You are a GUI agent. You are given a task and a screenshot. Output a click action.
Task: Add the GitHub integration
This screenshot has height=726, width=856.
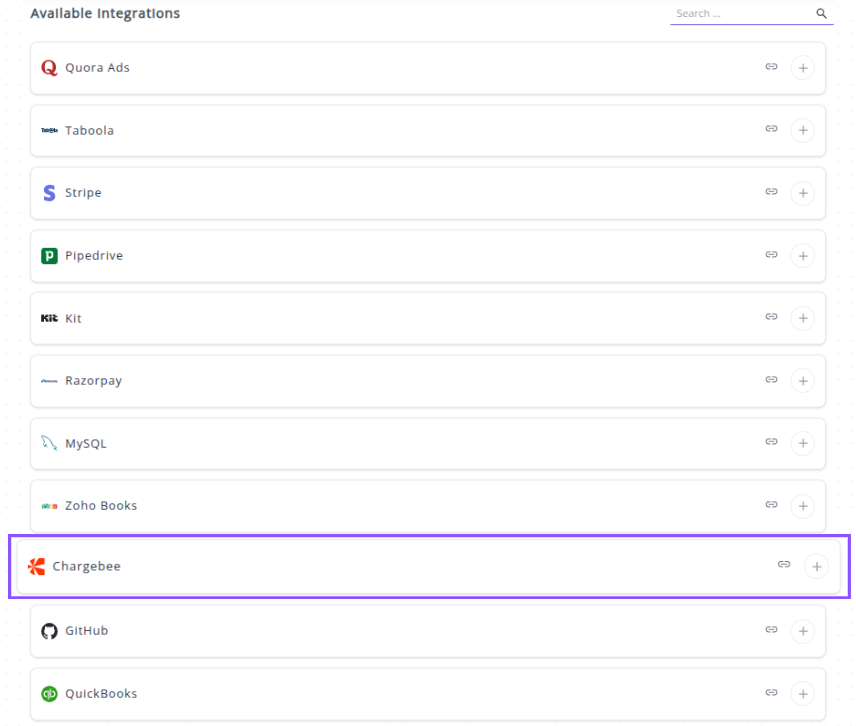(x=802, y=631)
